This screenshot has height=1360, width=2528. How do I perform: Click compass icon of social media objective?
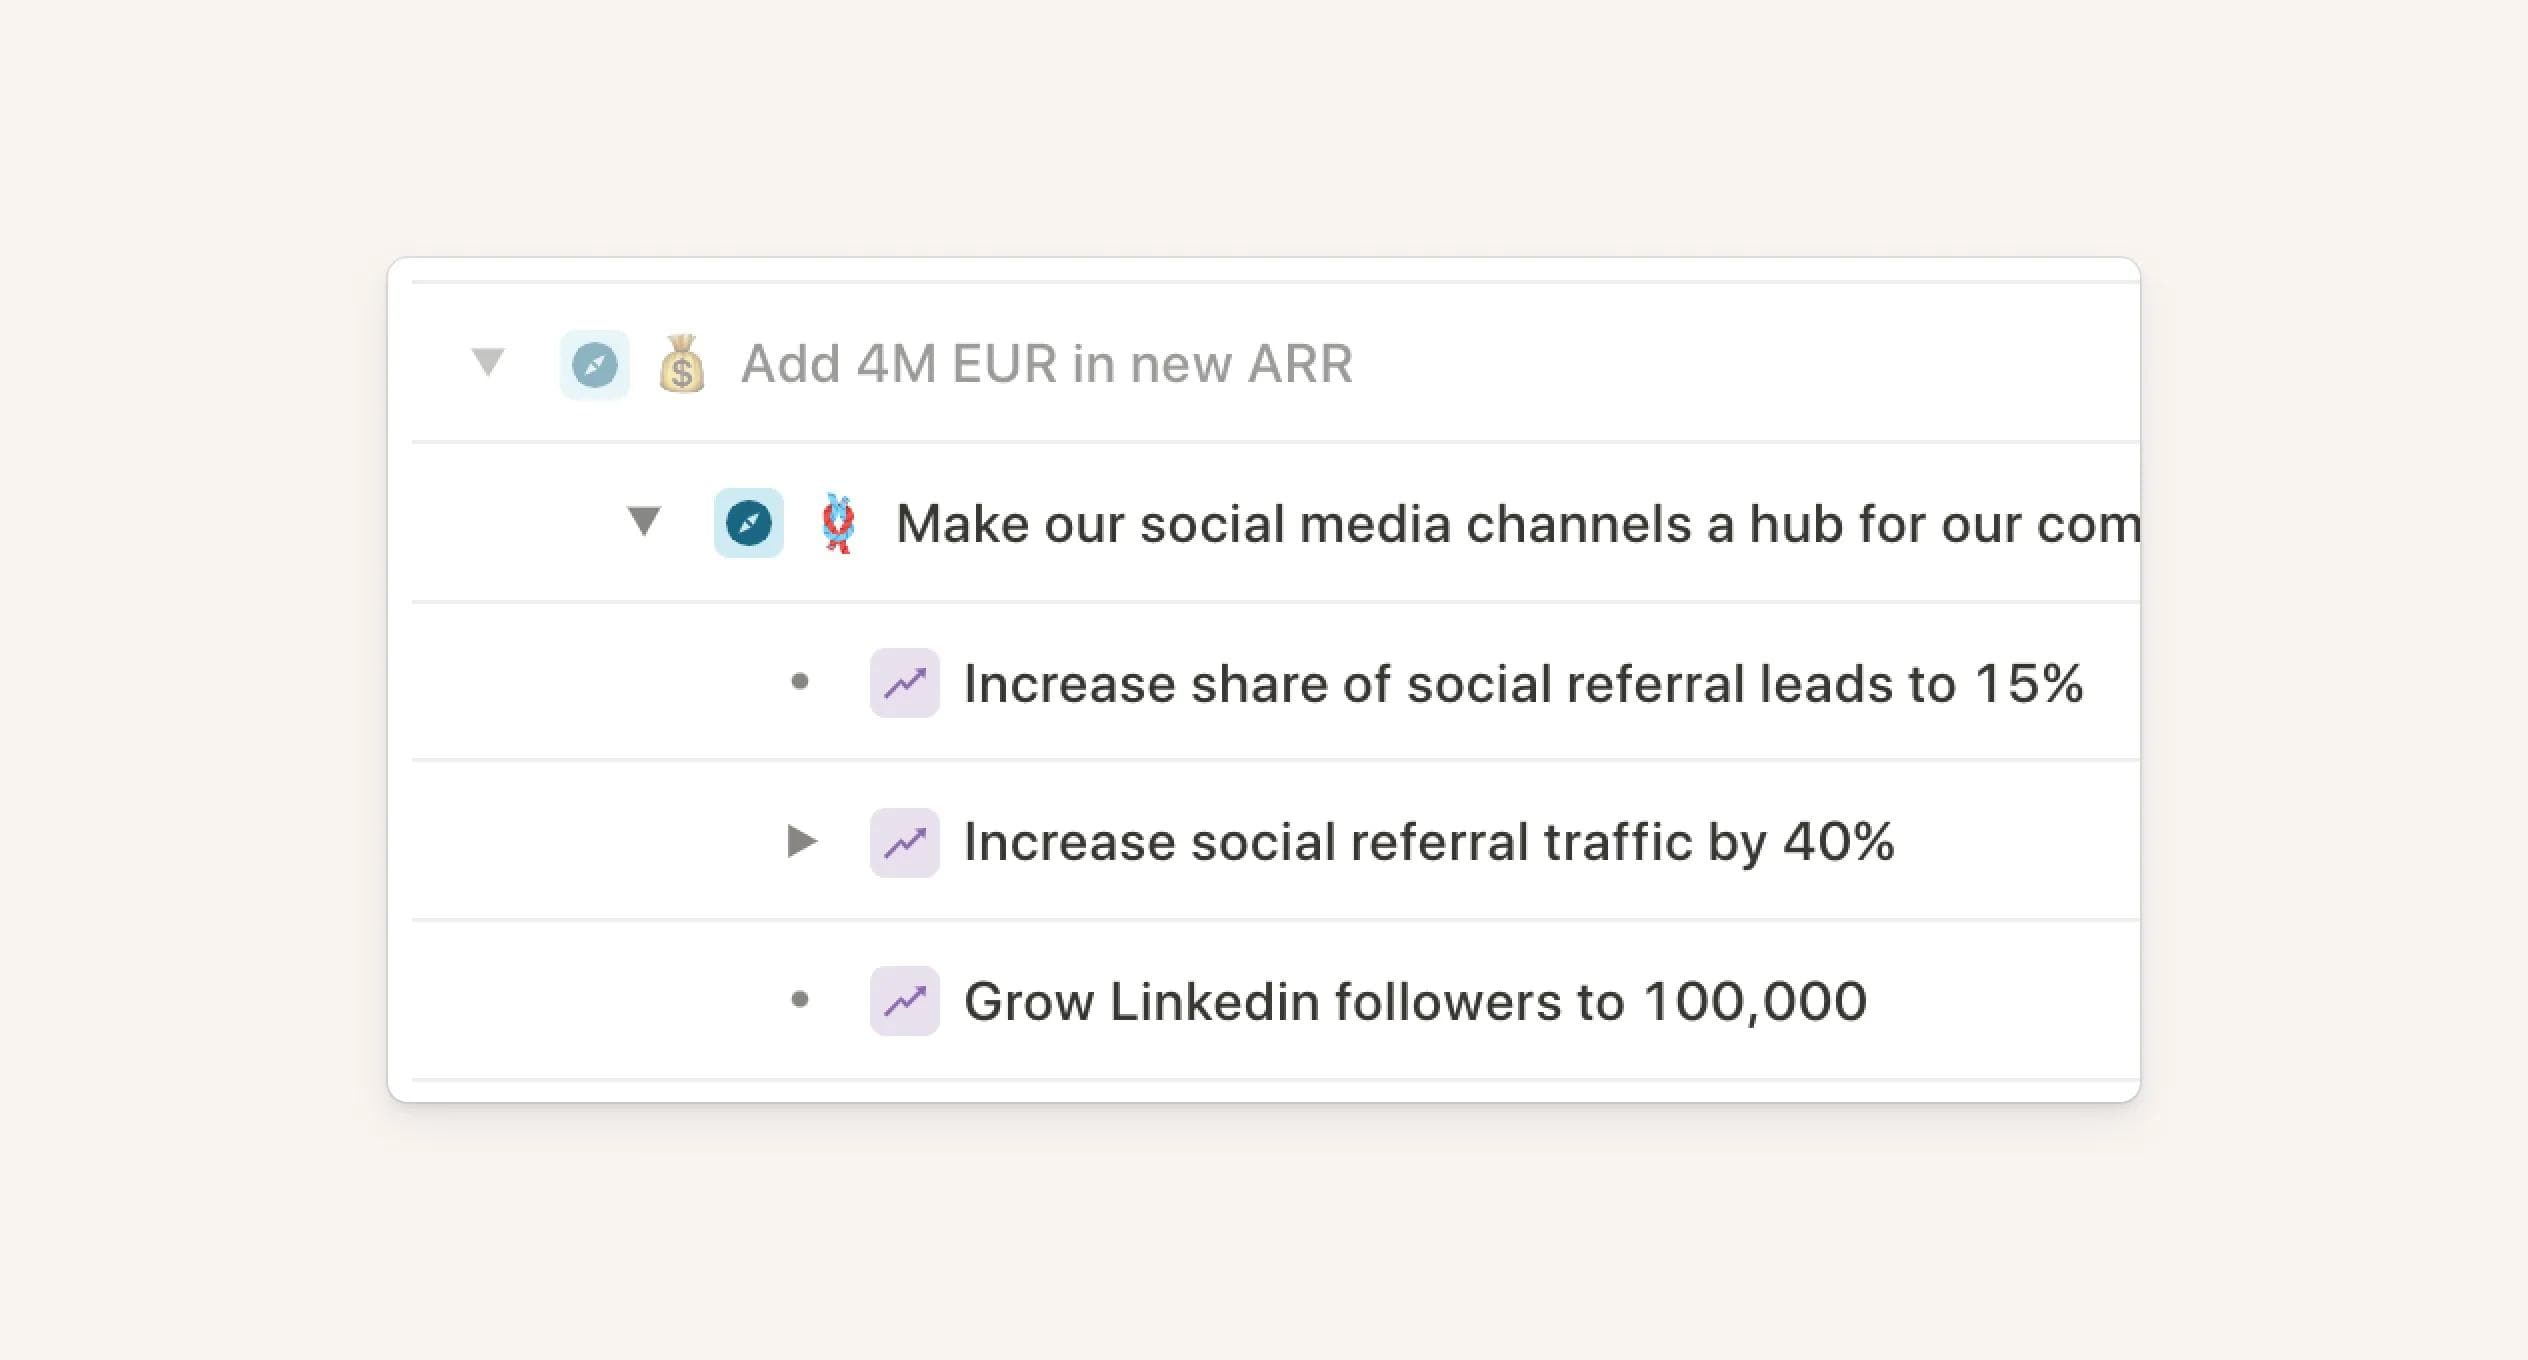749,523
